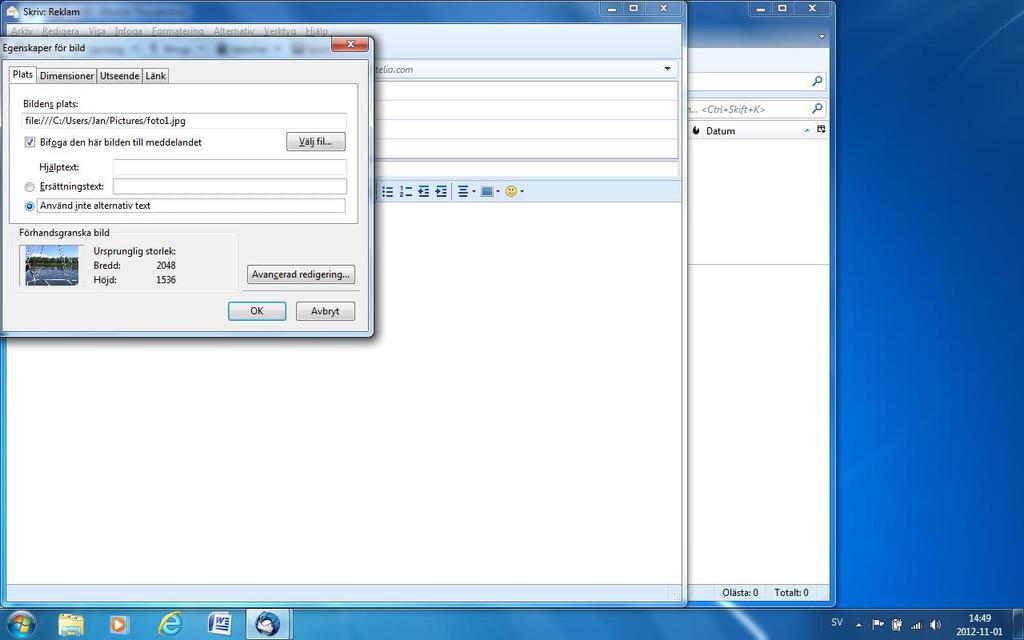Image resolution: width=1024 pixels, height=640 pixels.
Task: Click the top search magnifier in Thunderbird window
Action: click(817, 81)
